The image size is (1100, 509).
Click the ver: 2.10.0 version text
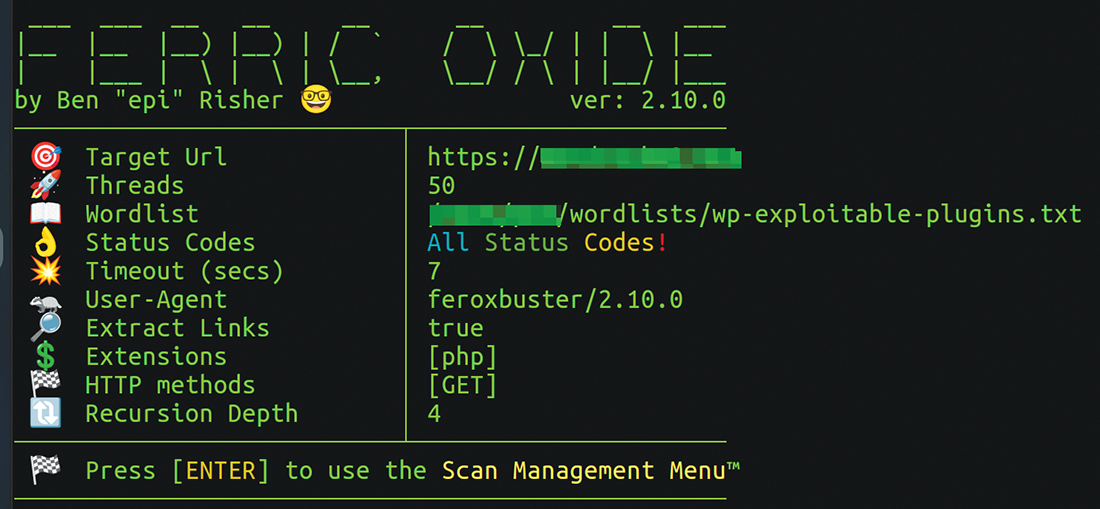click(x=648, y=101)
